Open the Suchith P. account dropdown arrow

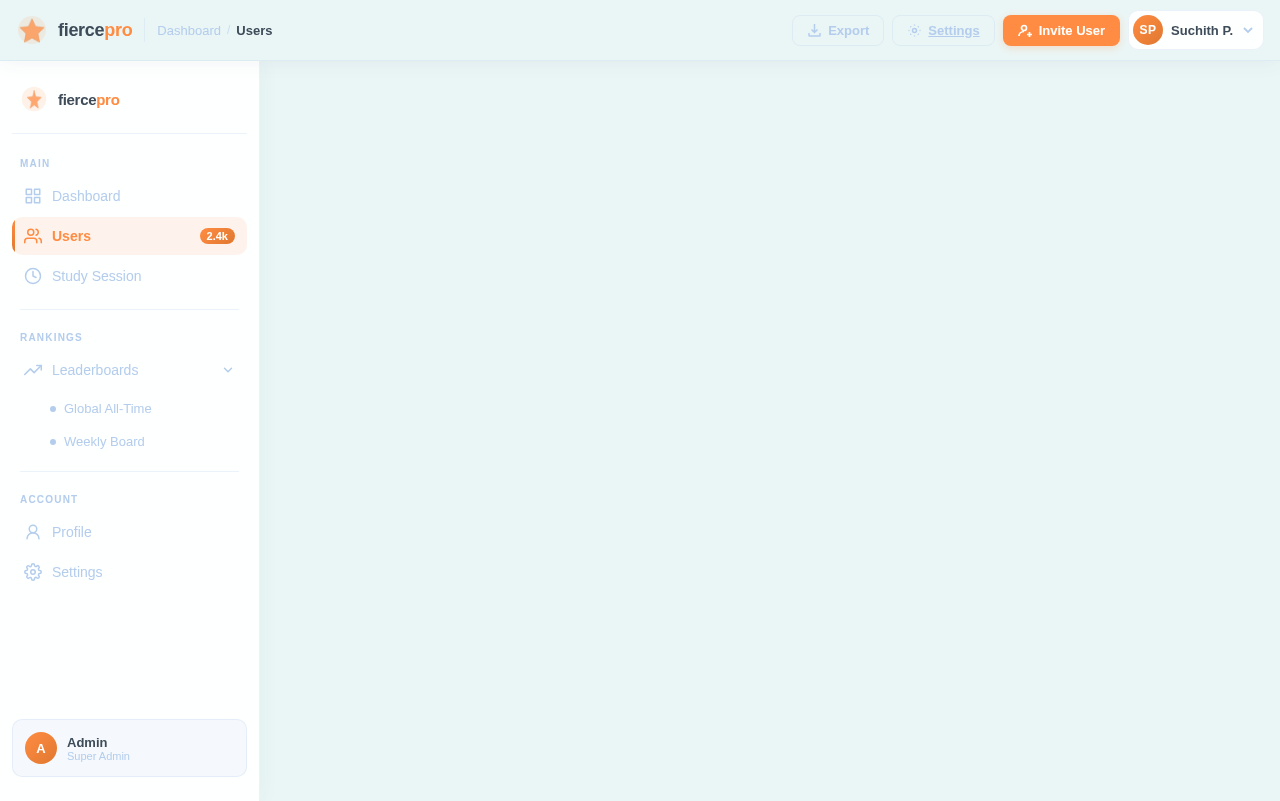click(x=1248, y=30)
